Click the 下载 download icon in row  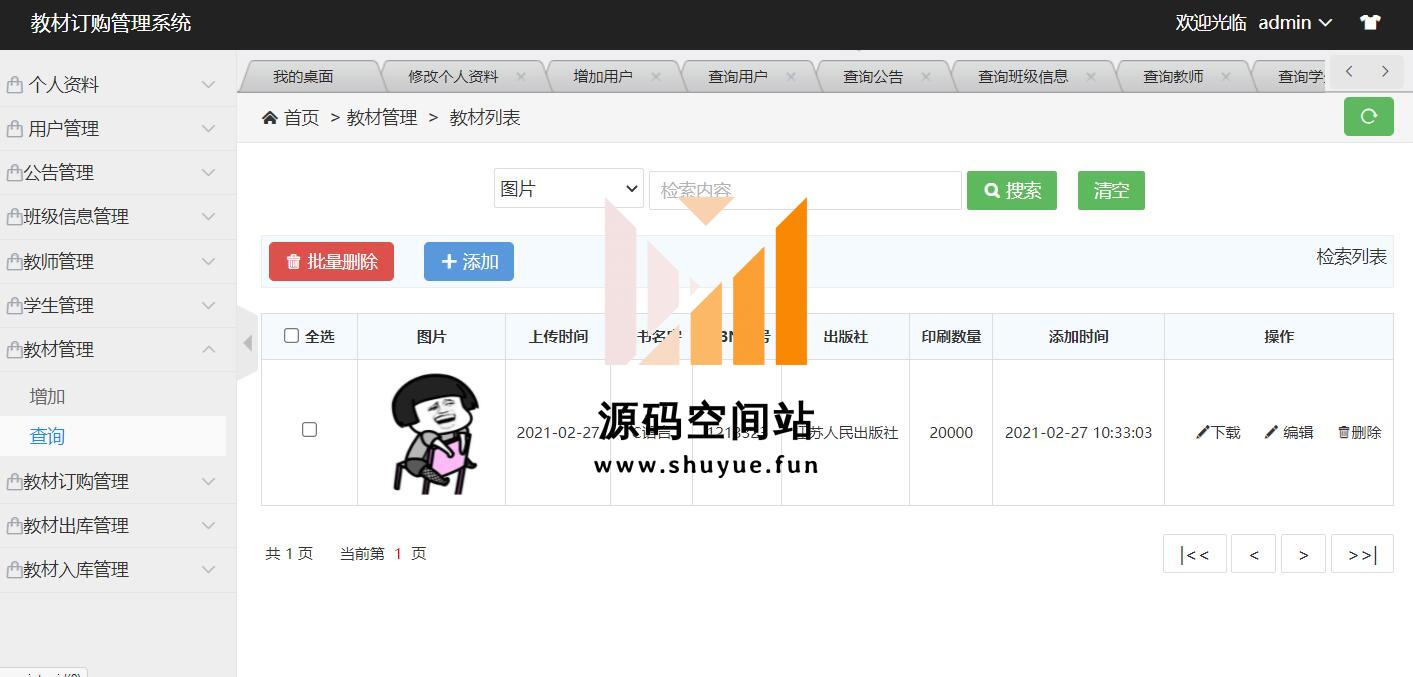coord(1203,432)
